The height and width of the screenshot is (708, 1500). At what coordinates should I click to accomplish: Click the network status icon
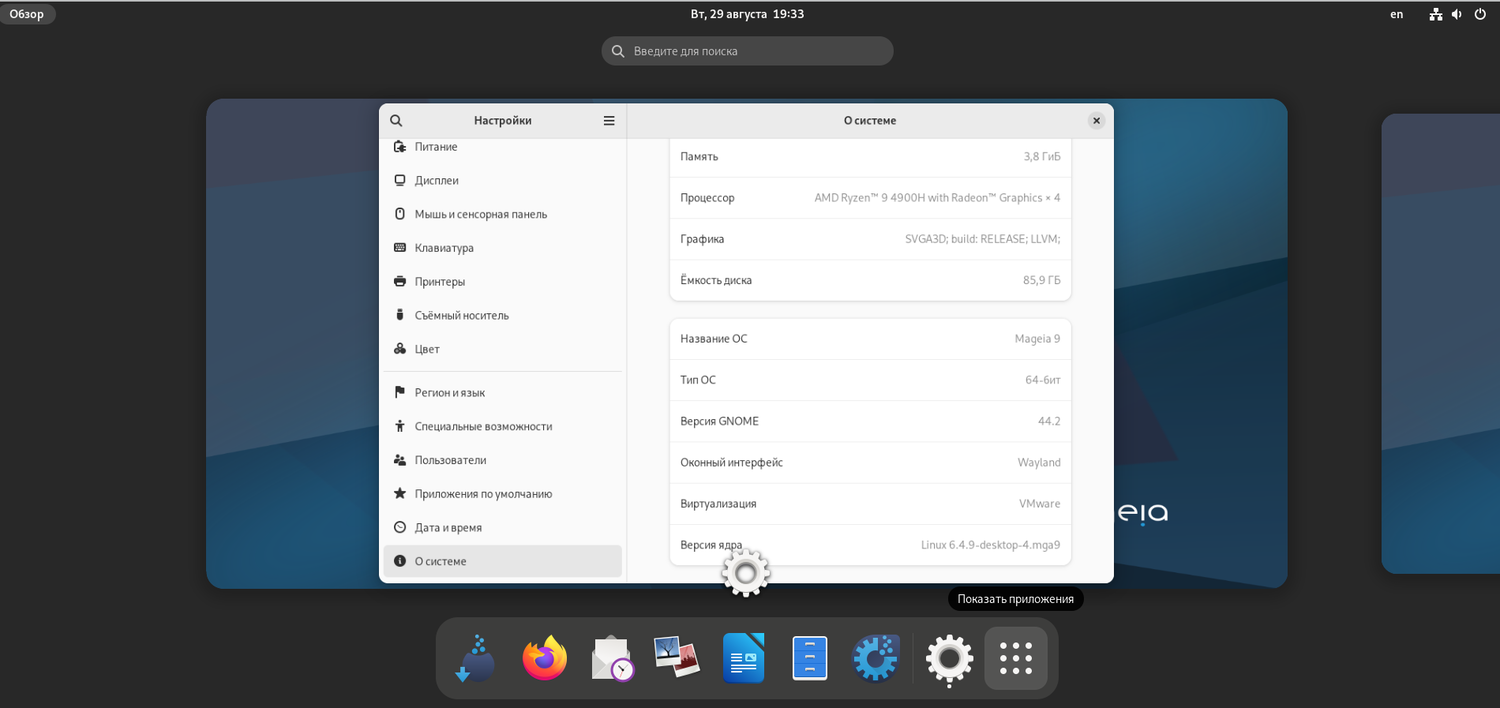tap(1436, 14)
